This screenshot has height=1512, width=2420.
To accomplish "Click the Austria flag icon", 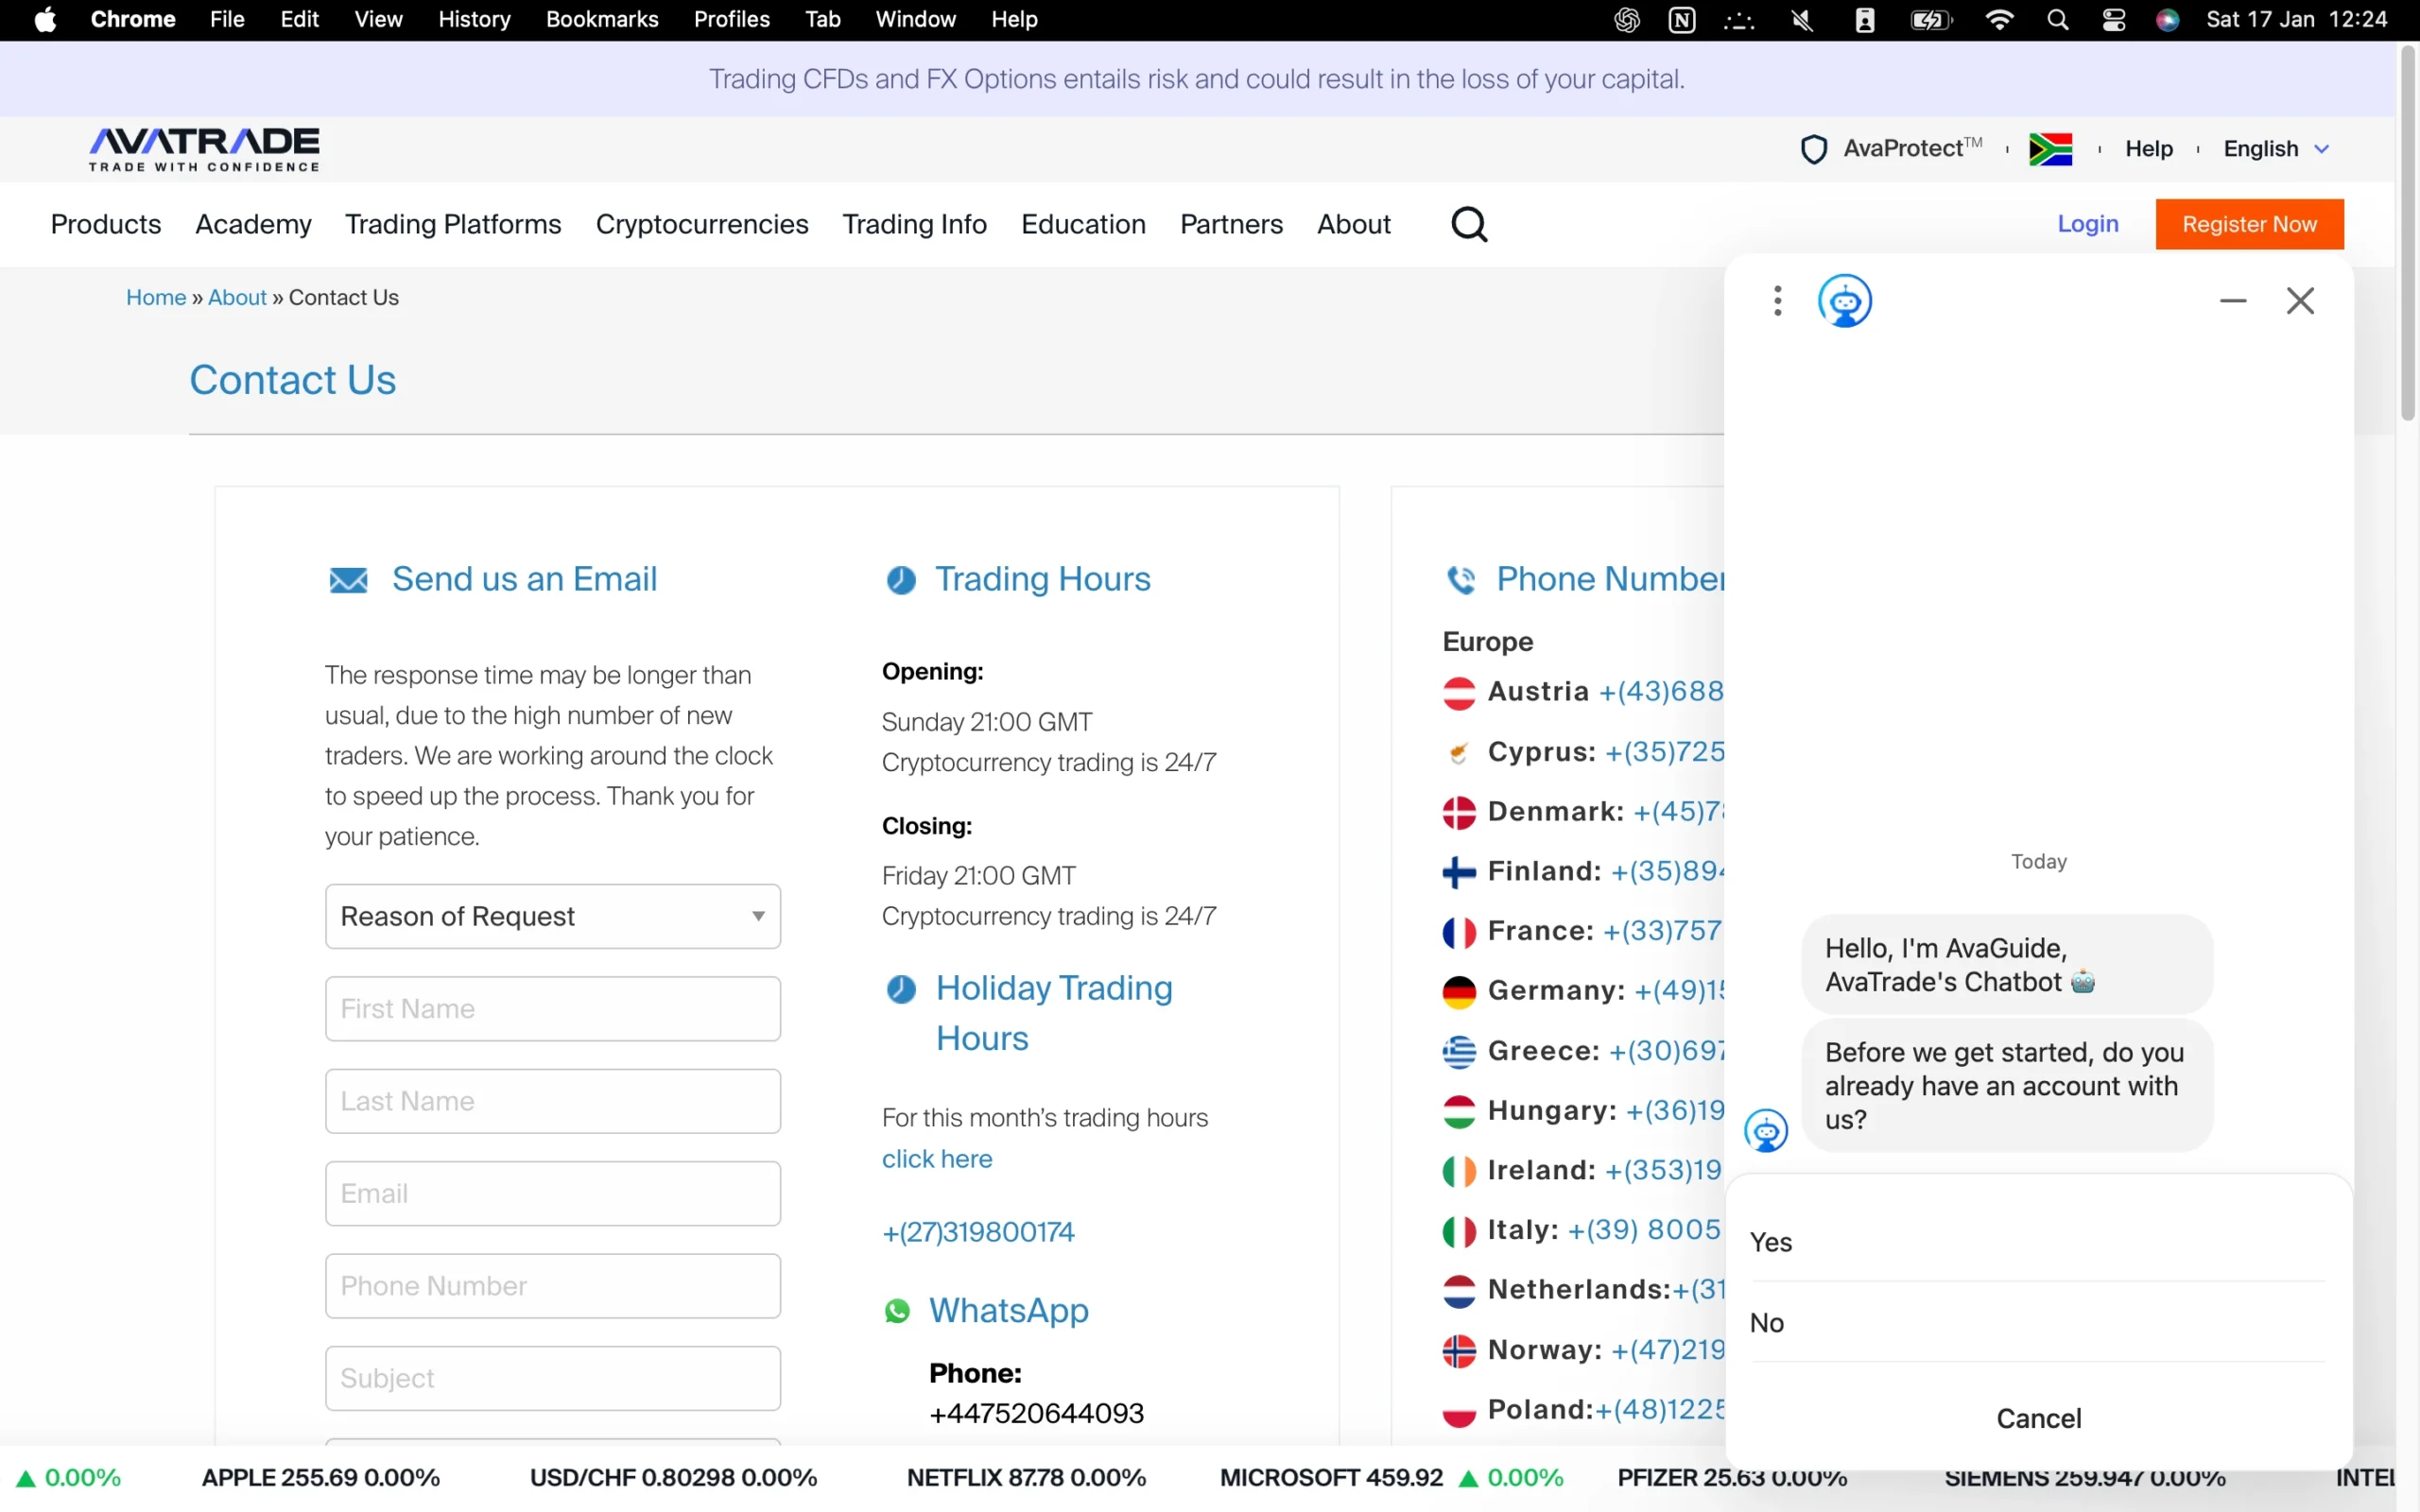I will pyautogui.click(x=1460, y=691).
